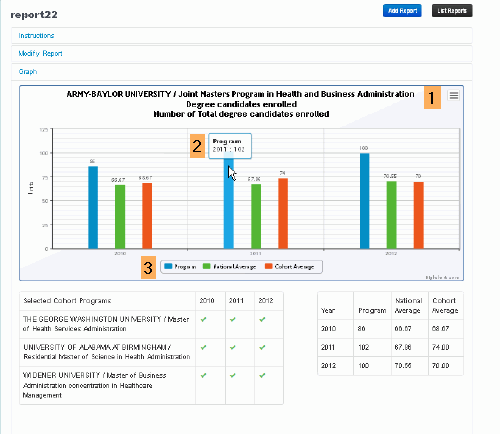
Task: Click the blue Program legend color box
Action: pyautogui.click(x=168, y=266)
